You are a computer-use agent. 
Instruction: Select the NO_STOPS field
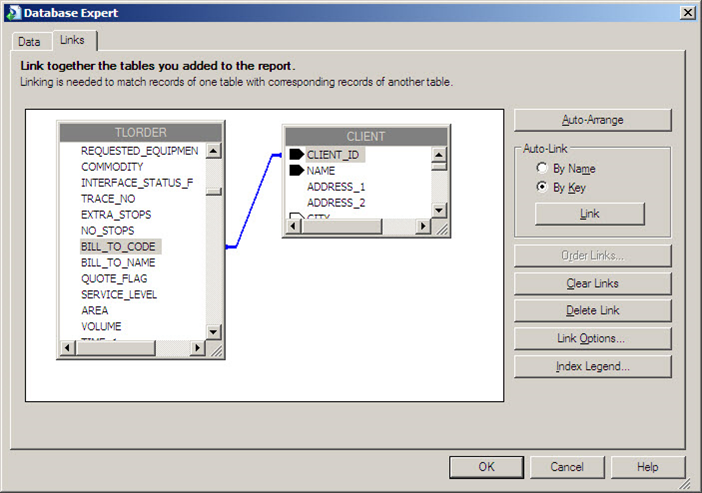(x=107, y=231)
